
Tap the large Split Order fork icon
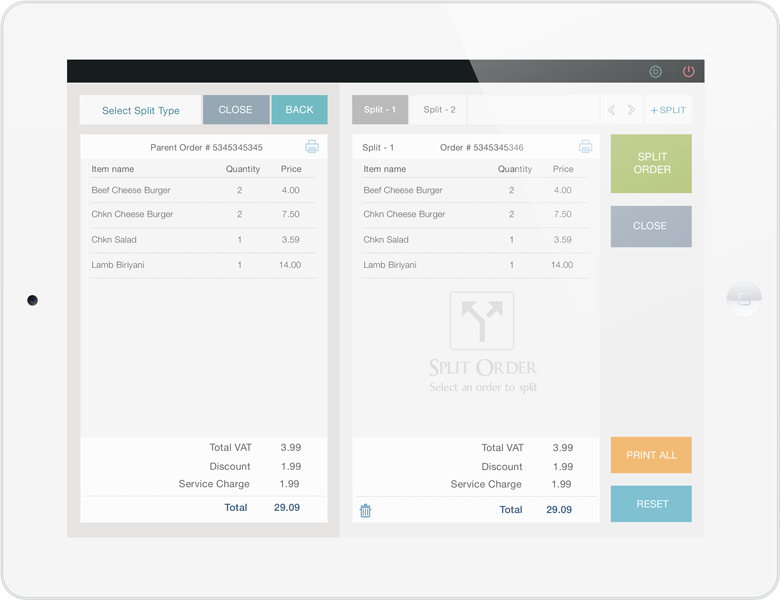[x=482, y=321]
